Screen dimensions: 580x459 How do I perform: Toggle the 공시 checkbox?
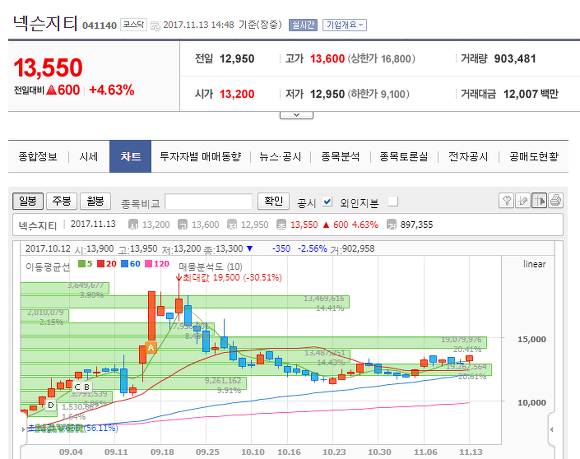327,202
